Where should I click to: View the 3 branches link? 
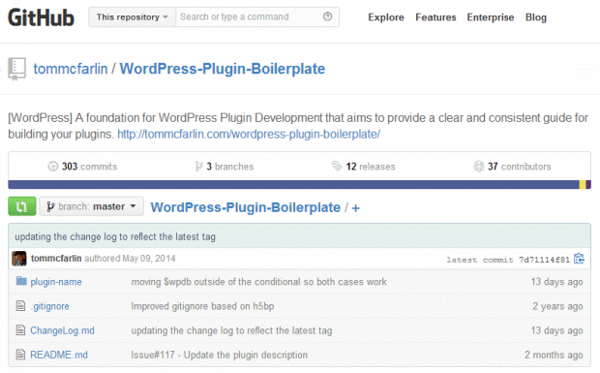tap(224, 166)
